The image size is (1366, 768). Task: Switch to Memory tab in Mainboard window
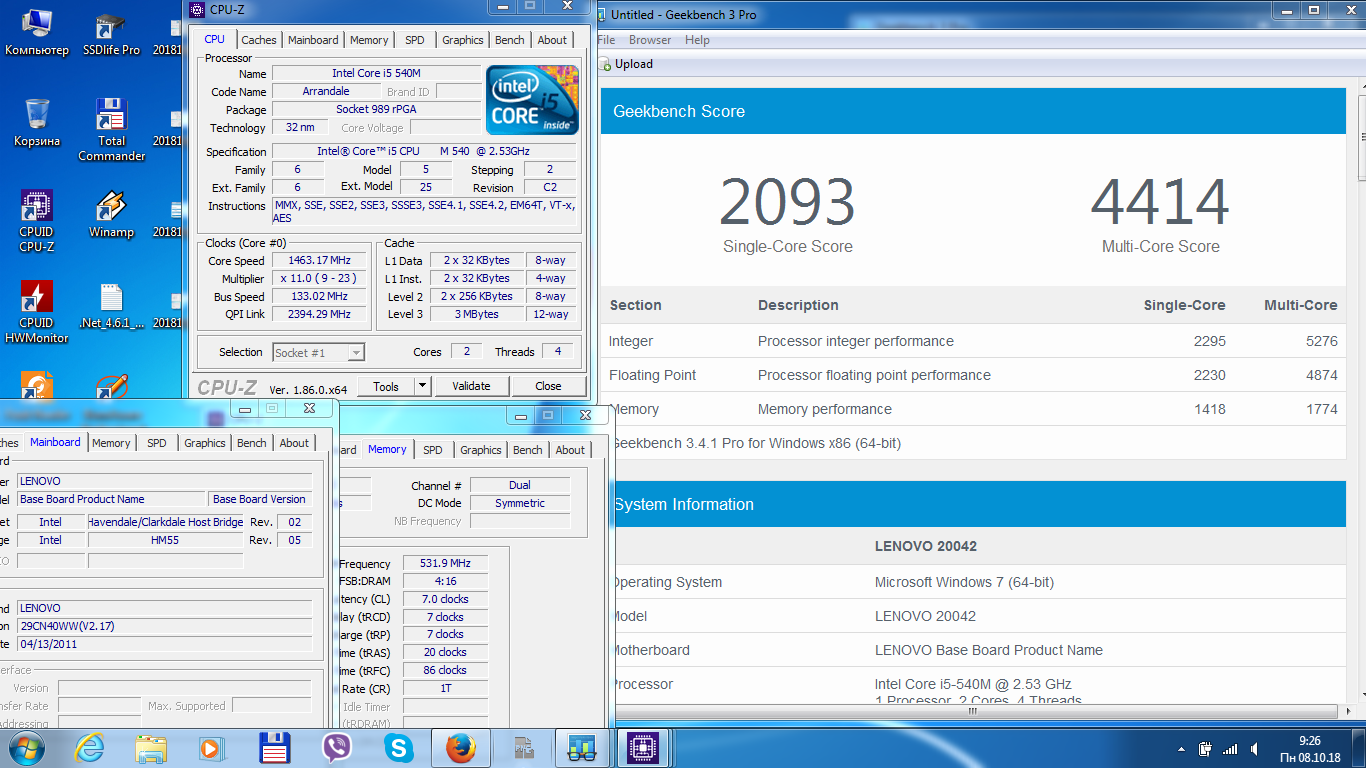click(x=111, y=443)
